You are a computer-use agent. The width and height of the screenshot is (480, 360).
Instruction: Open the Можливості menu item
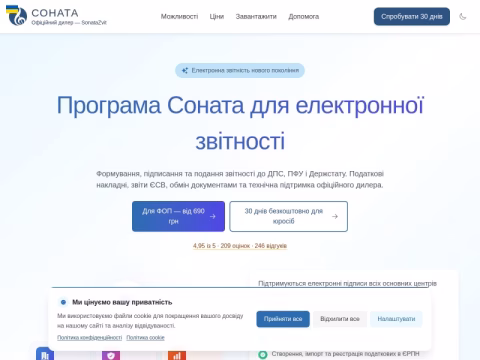(179, 16)
